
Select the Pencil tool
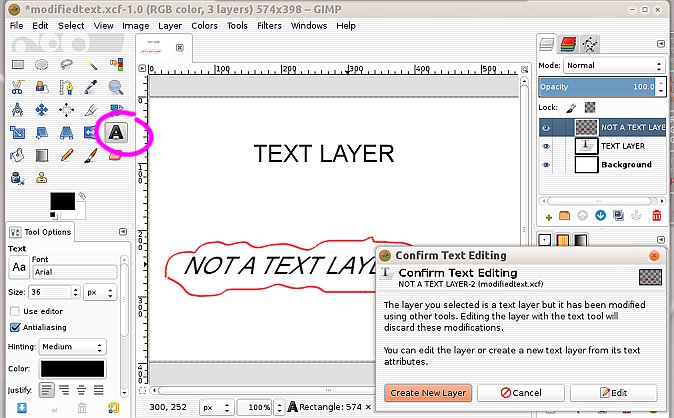tap(66, 155)
